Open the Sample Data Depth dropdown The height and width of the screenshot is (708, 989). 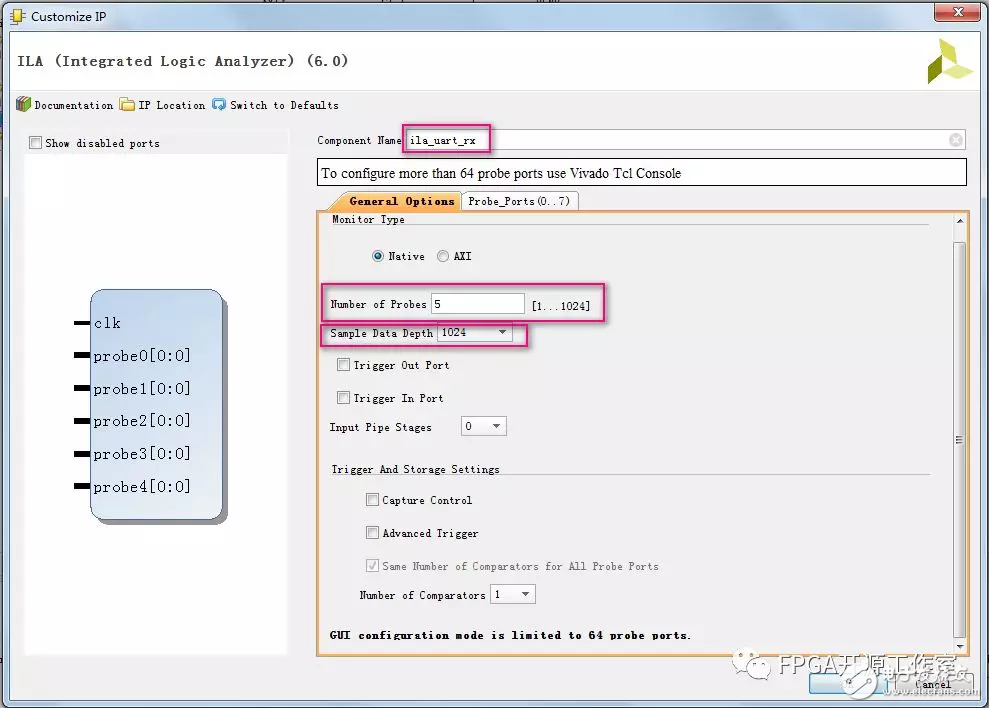(x=474, y=333)
